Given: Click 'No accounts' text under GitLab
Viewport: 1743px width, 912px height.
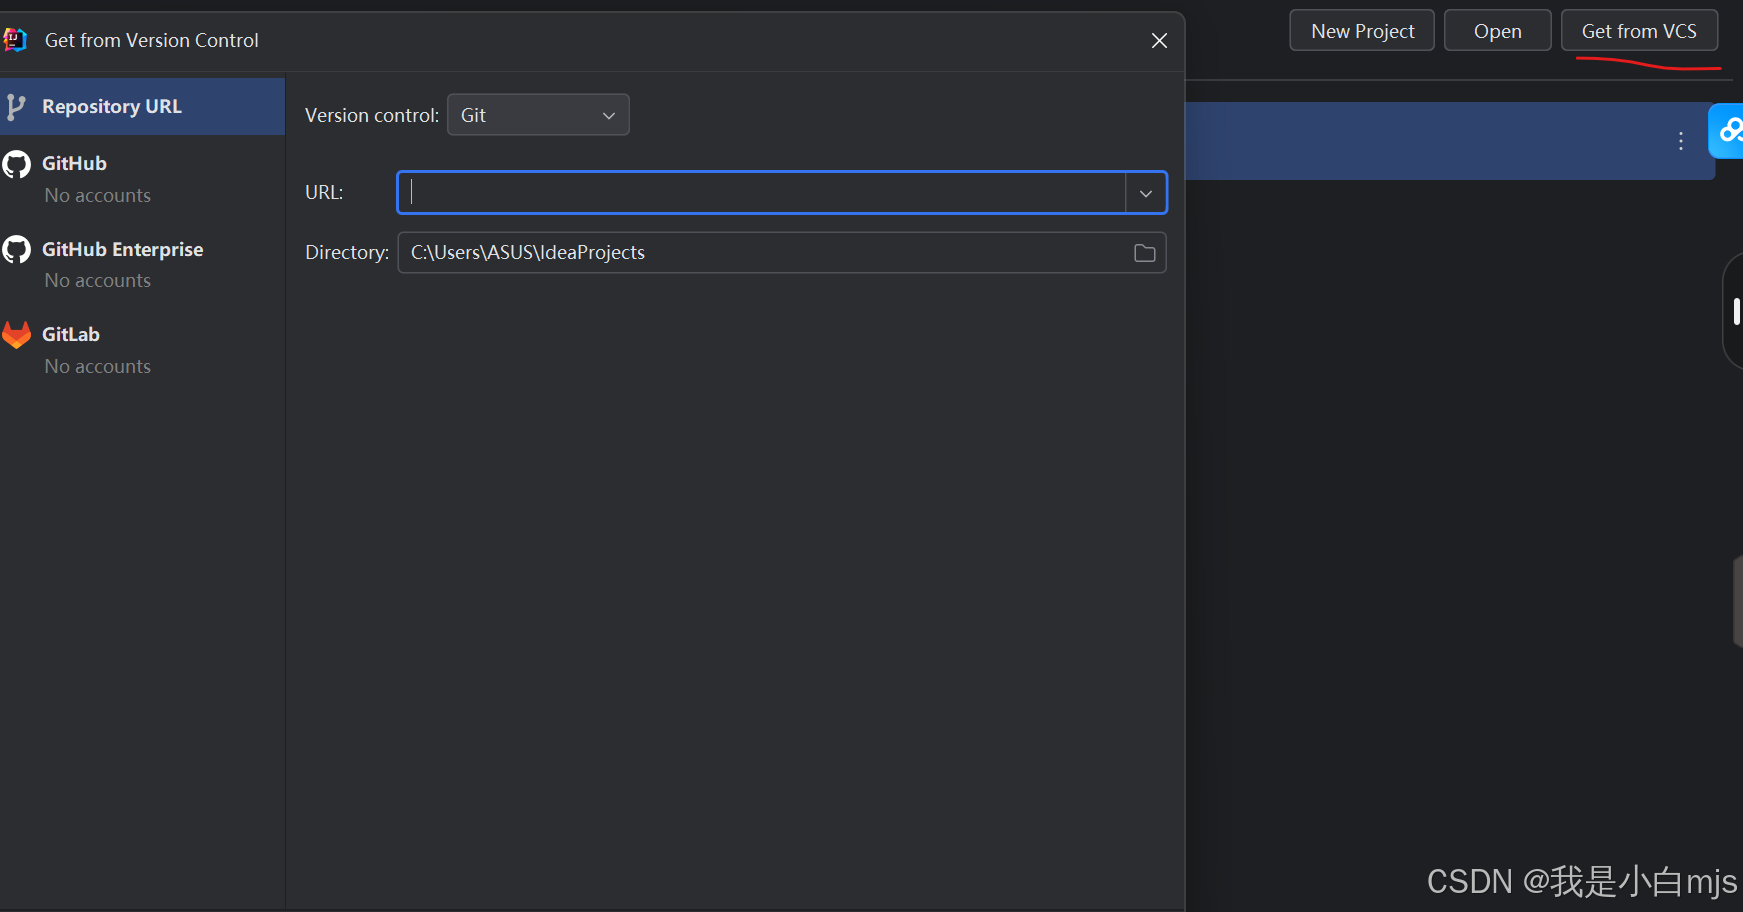Looking at the screenshot, I should tap(98, 367).
